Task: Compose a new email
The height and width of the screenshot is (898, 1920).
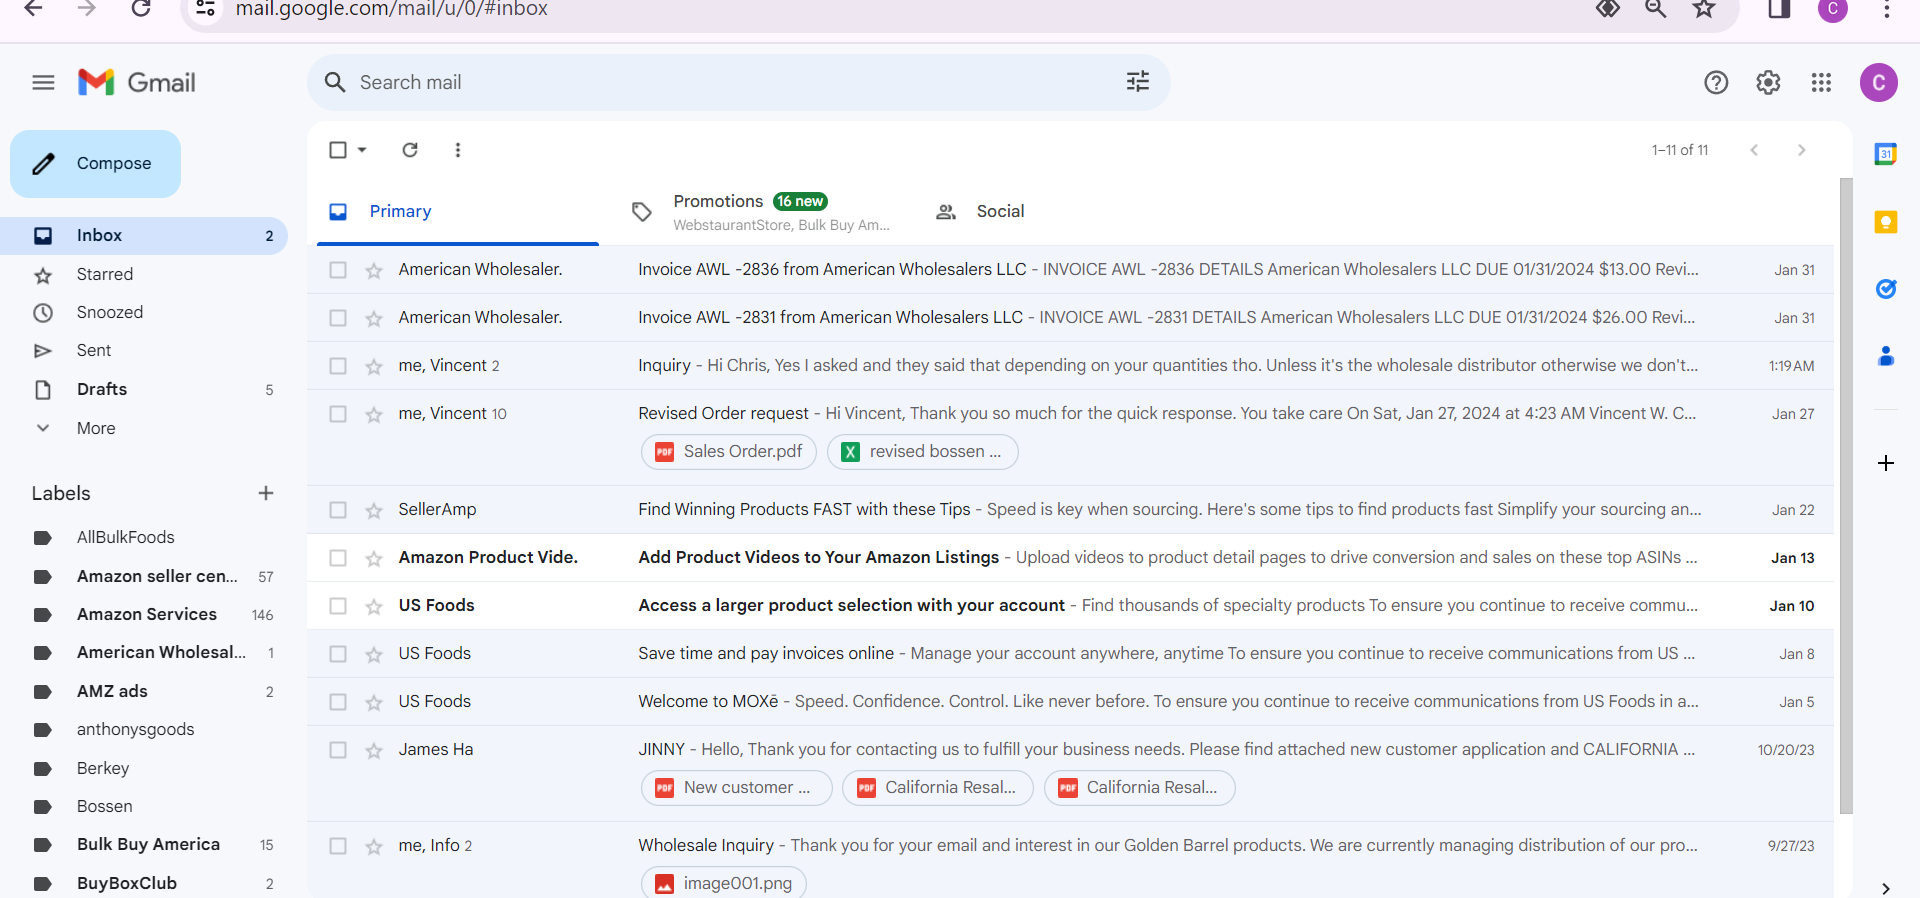Action: (x=96, y=163)
